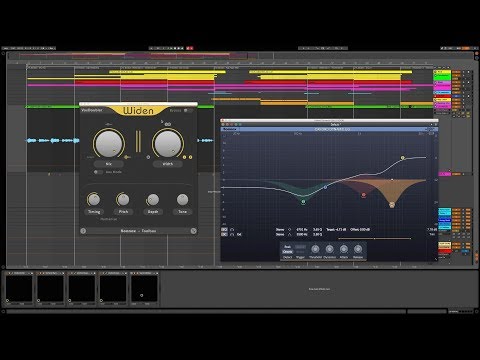The image size is (480, 360).
Task: Click the magenta track header in track list
Action: tap(442, 87)
